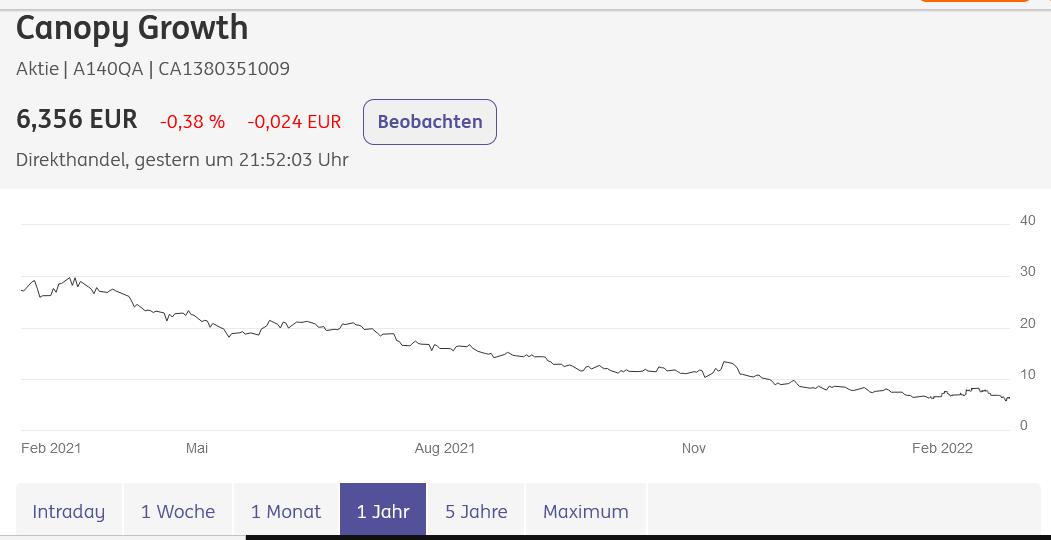Click the -0,024 EUR change value
Screen dimensions: 1051x540
click(x=294, y=122)
